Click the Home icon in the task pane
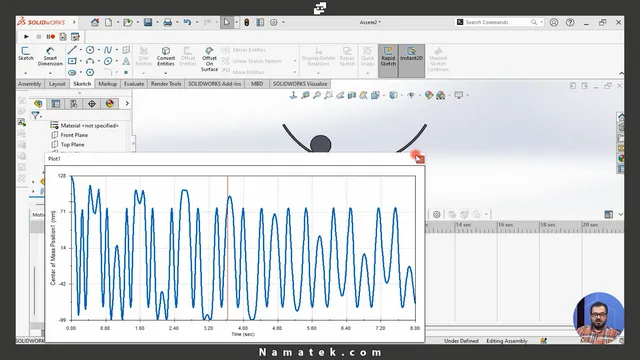640x360 pixels. click(x=620, y=117)
